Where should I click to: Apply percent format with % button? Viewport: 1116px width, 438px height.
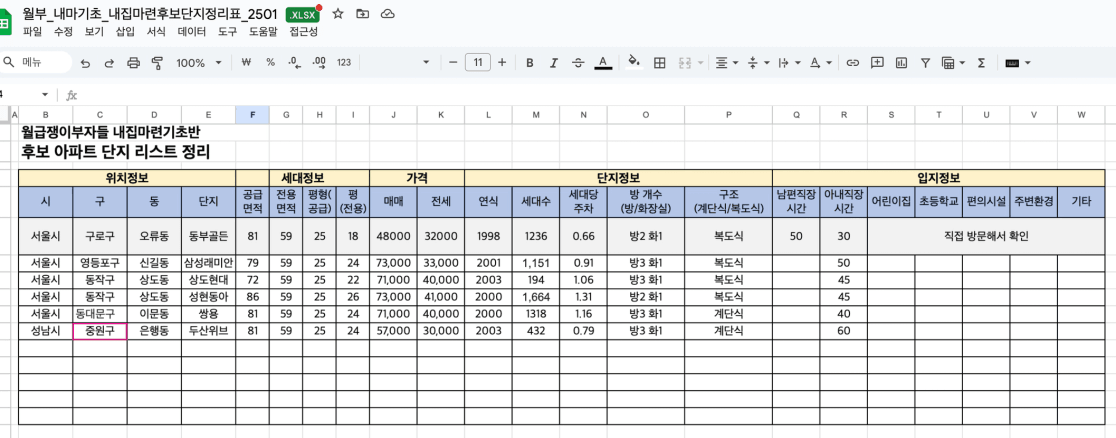pos(270,63)
